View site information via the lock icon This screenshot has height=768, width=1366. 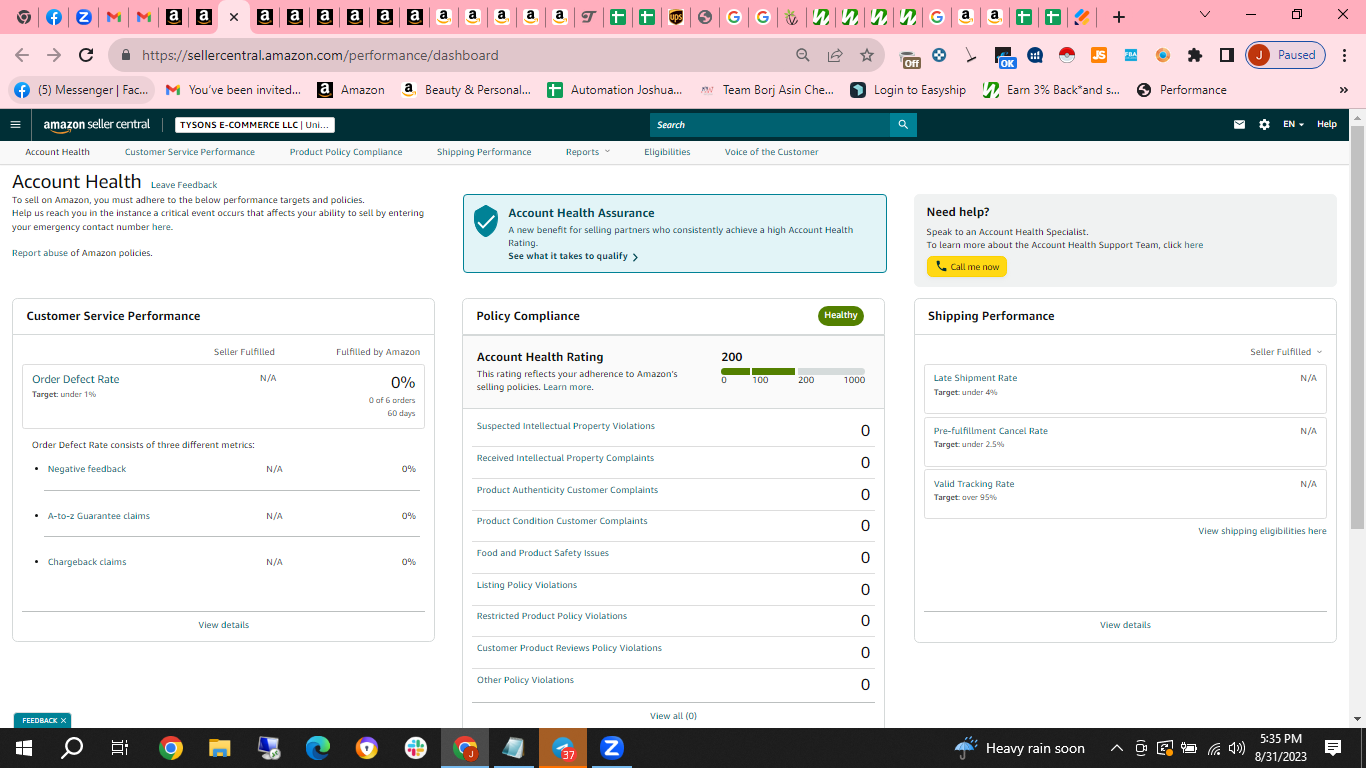tap(125, 55)
